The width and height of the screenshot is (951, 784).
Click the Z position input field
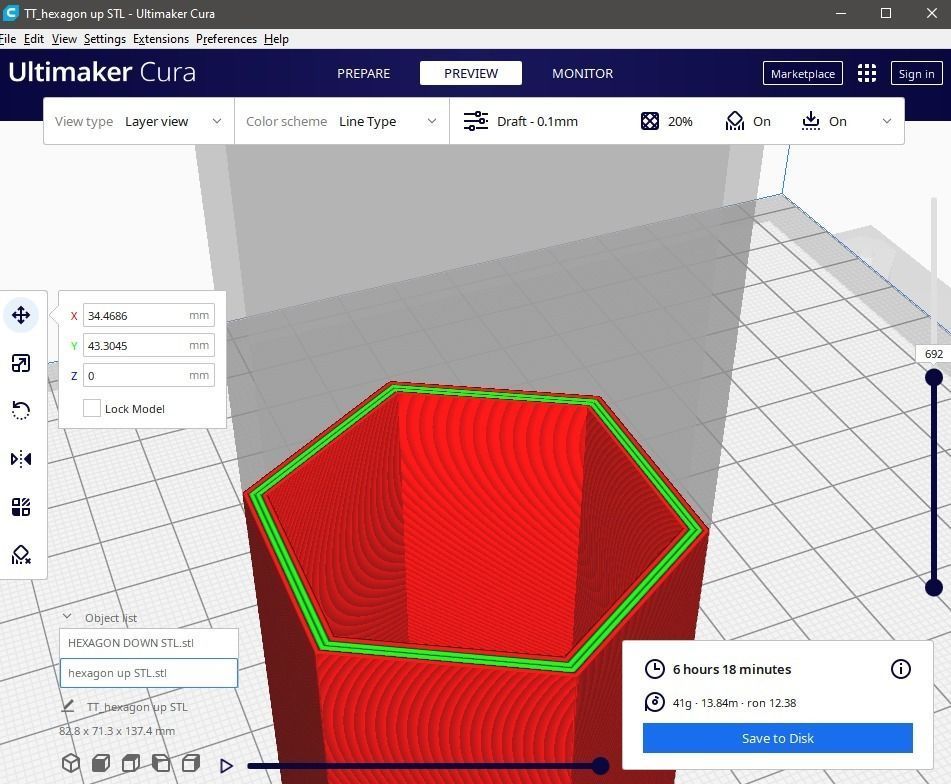(x=149, y=376)
